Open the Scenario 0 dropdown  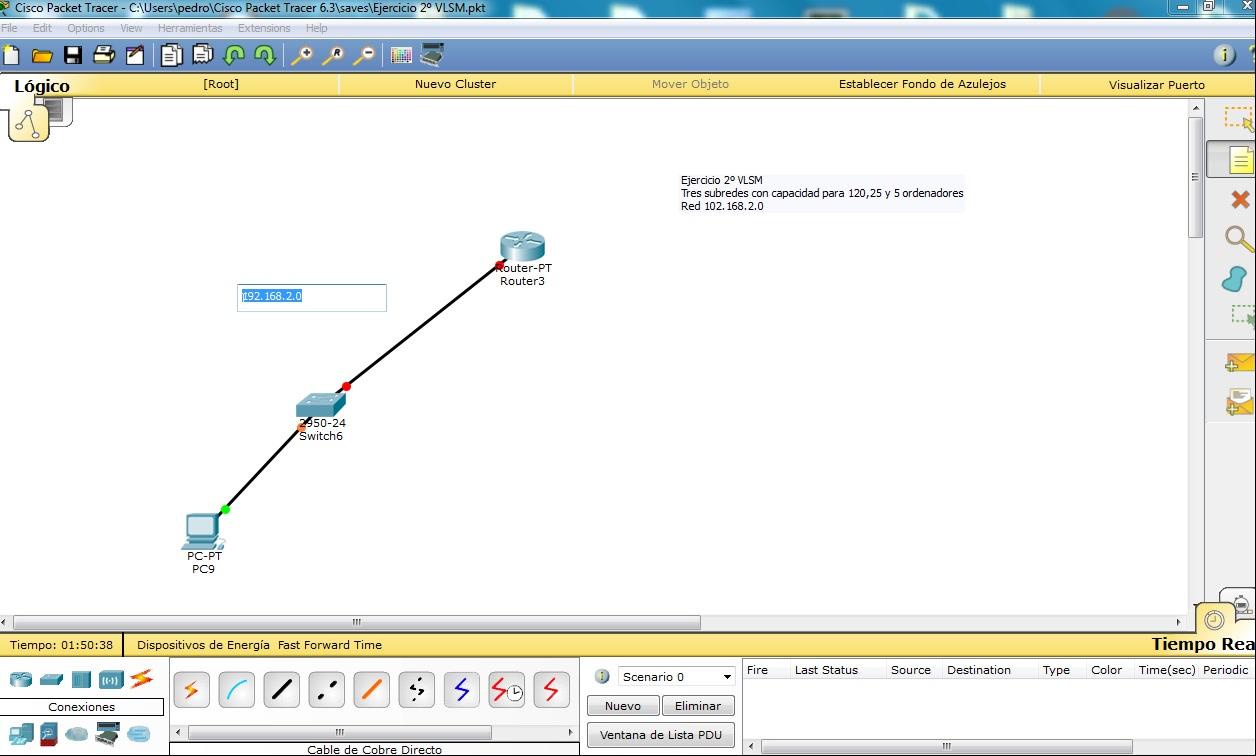coord(677,677)
